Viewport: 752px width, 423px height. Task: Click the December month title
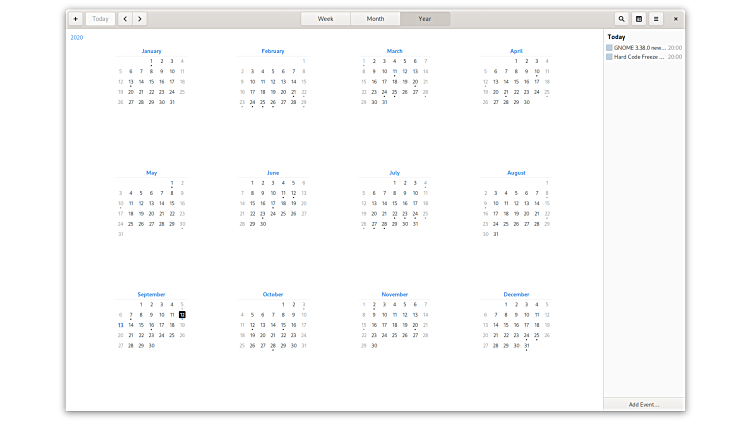coord(516,295)
